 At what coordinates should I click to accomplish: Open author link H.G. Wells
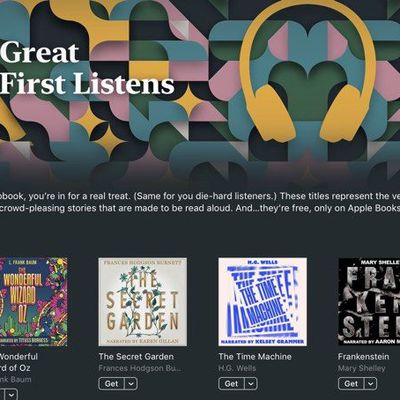tap(237, 368)
